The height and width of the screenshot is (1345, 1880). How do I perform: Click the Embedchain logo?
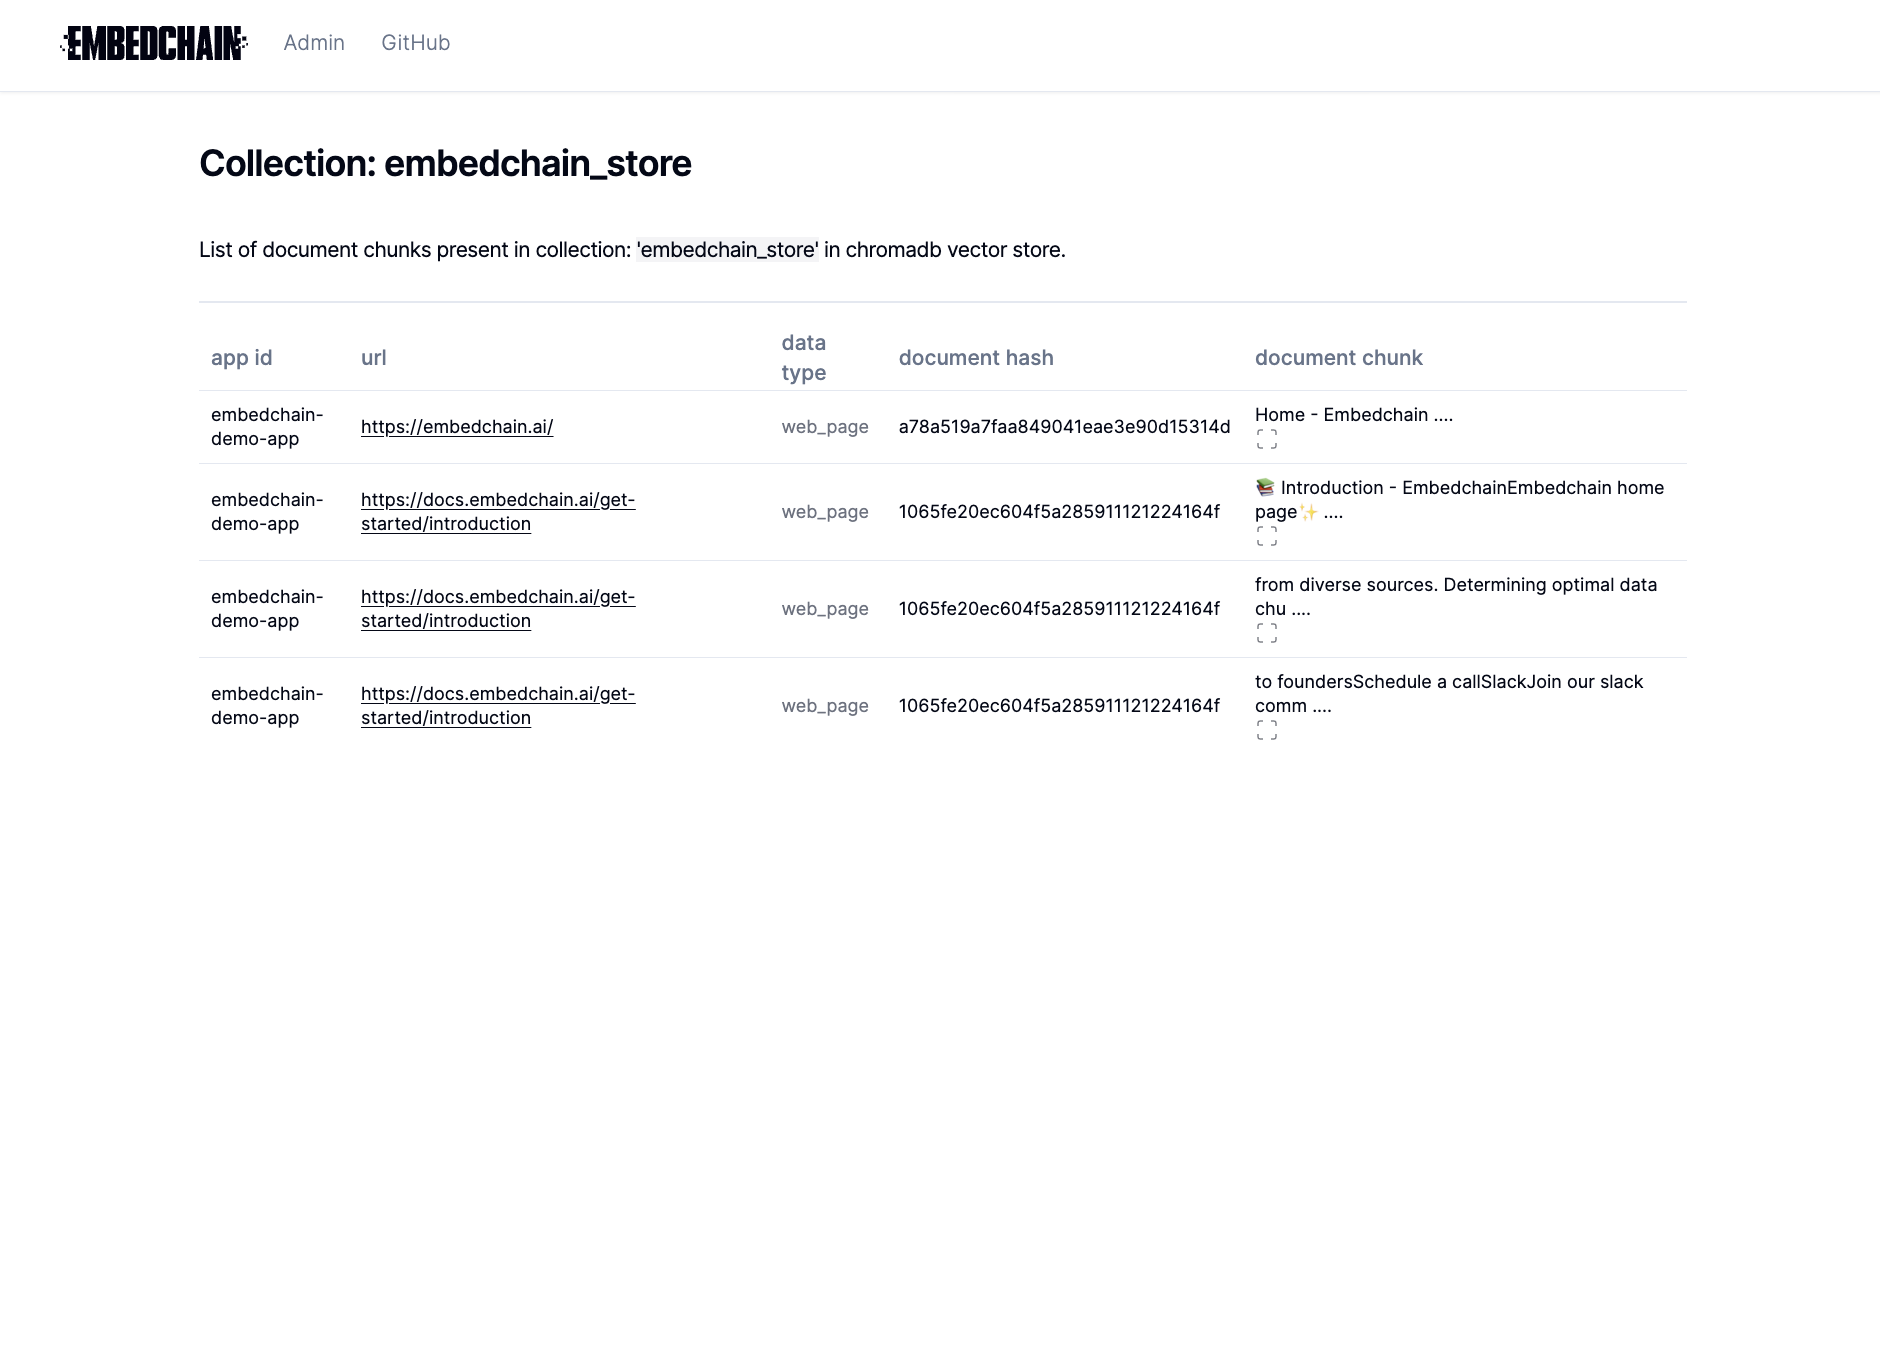click(x=154, y=43)
